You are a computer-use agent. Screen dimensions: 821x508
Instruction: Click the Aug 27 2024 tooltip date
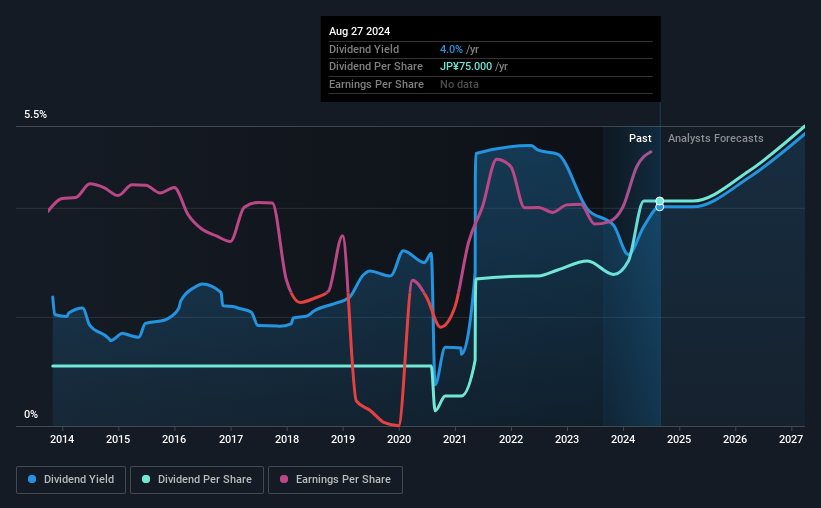coord(359,31)
